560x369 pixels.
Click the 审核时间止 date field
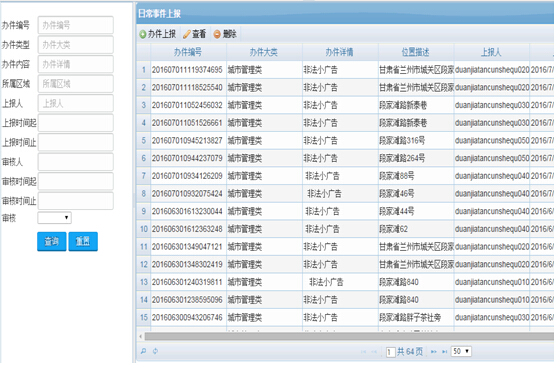coord(76,201)
